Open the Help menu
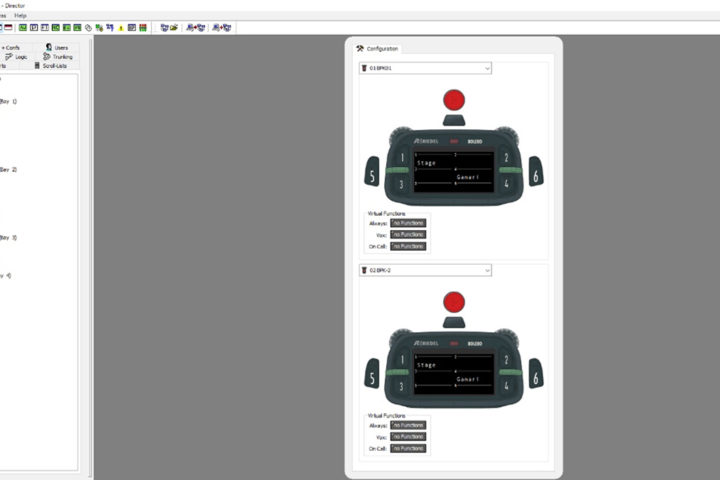The height and width of the screenshot is (480, 720). tap(20, 16)
